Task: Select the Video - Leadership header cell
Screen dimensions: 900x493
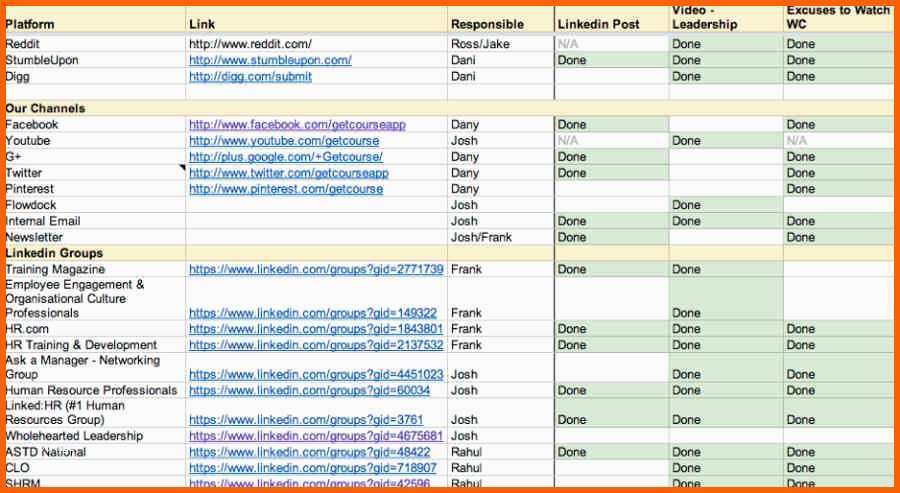Action: click(726, 21)
